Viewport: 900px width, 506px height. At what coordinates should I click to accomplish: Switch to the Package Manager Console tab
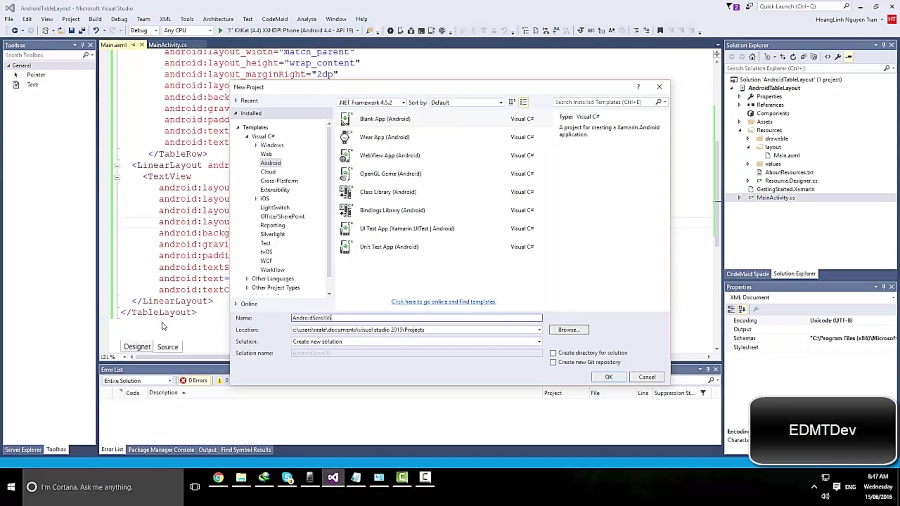[x=161, y=450]
